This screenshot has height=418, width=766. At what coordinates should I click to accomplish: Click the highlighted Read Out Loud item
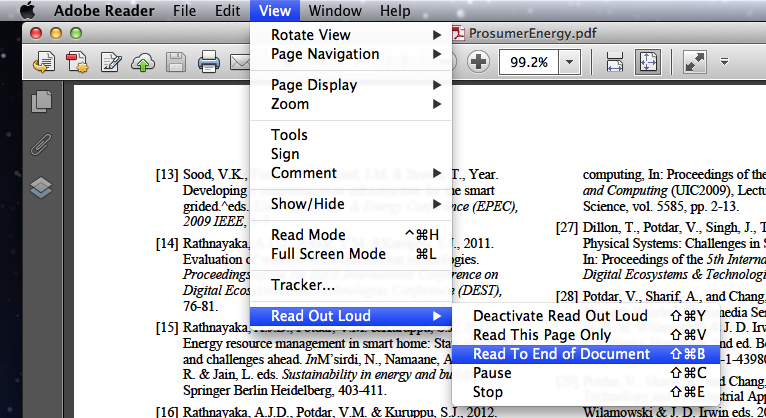351,316
